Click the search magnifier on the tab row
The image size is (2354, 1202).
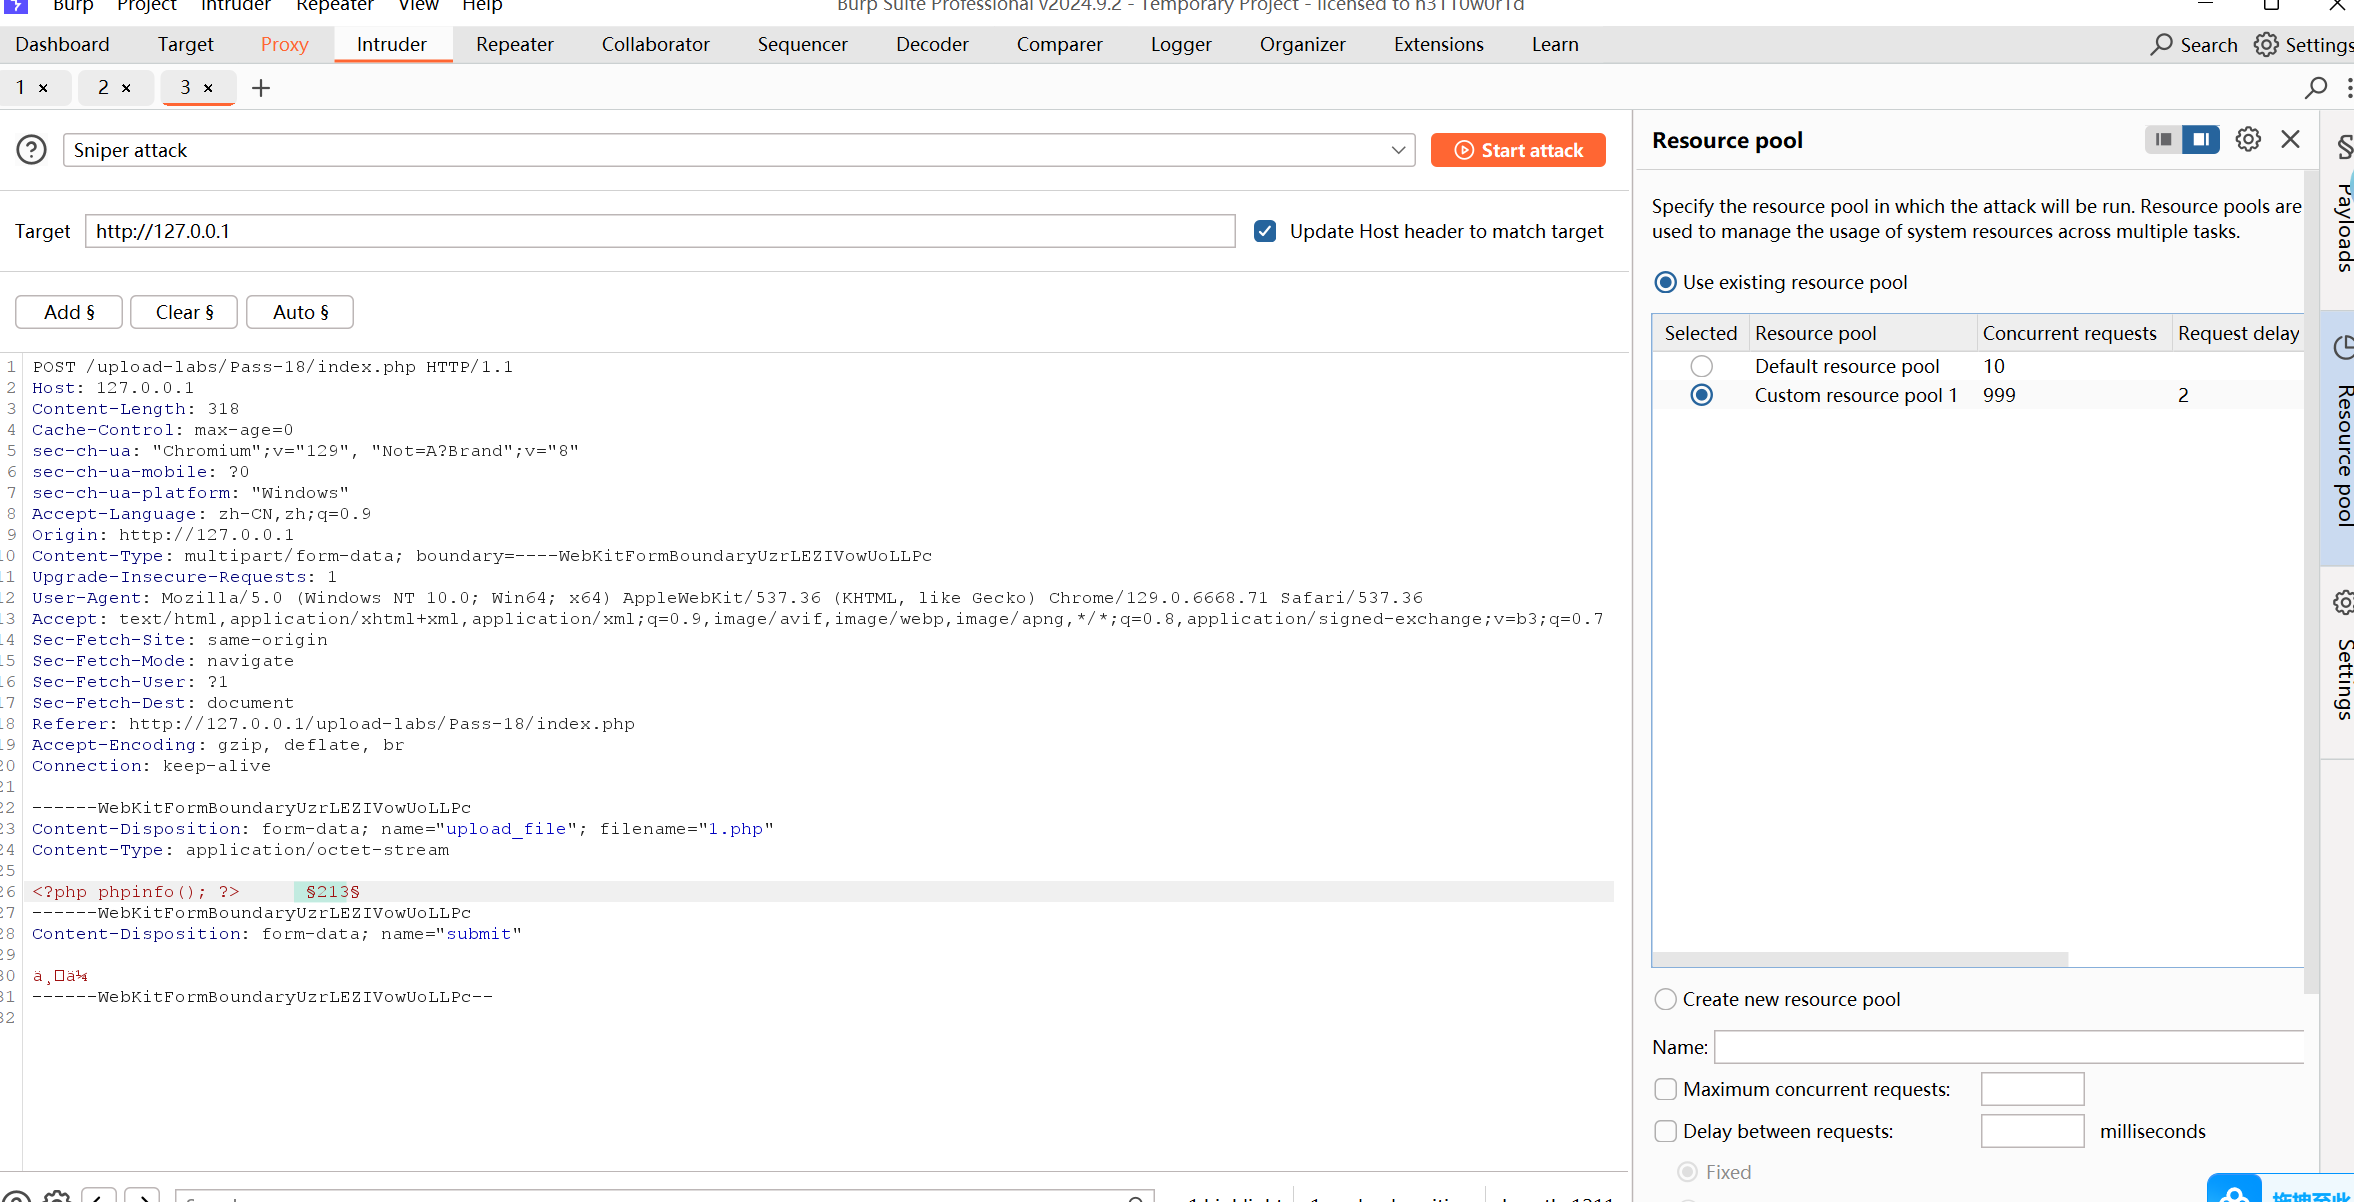pyautogui.click(x=2316, y=88)
